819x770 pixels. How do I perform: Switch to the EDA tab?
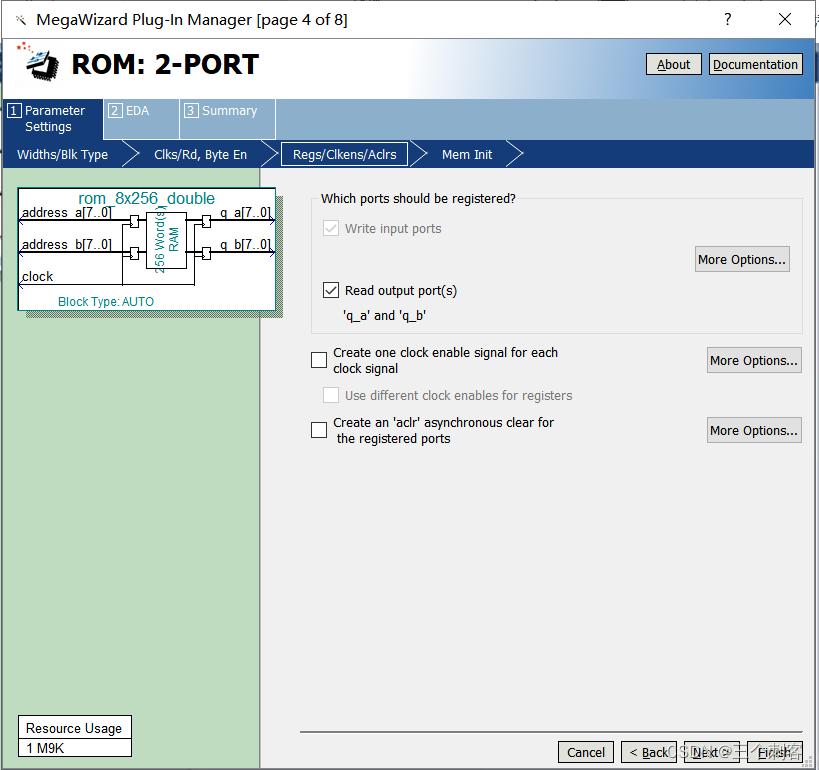(141, 119)
